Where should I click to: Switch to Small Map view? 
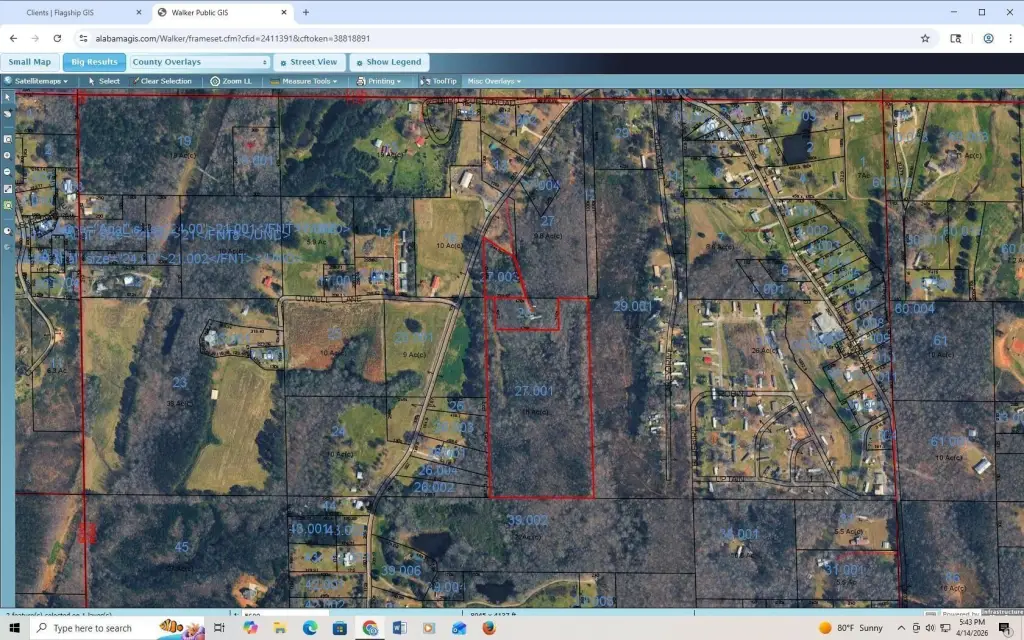coord(29,62)
